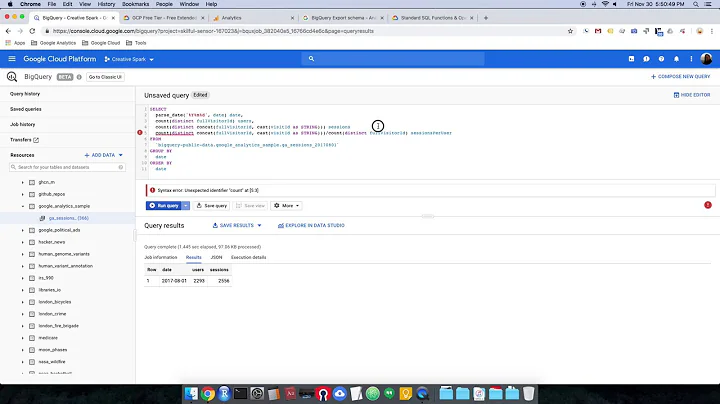
Task: Open Finder from the Dock
Action: point(191,393)
